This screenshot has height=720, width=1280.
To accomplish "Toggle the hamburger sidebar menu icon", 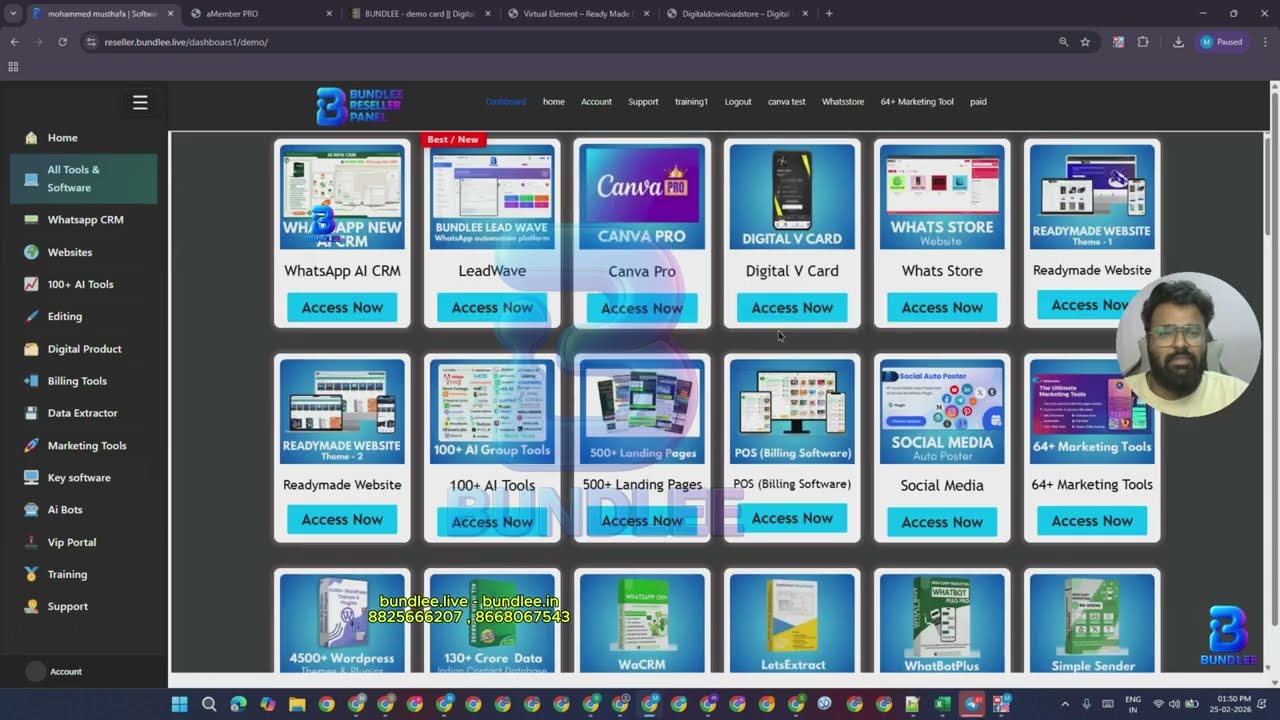I will click(x=140, y=102).
